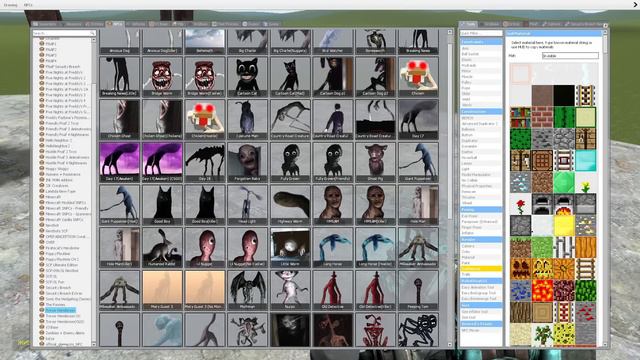
Task: Spawn the Mothman NPC
Action: [x=247, y=290]
